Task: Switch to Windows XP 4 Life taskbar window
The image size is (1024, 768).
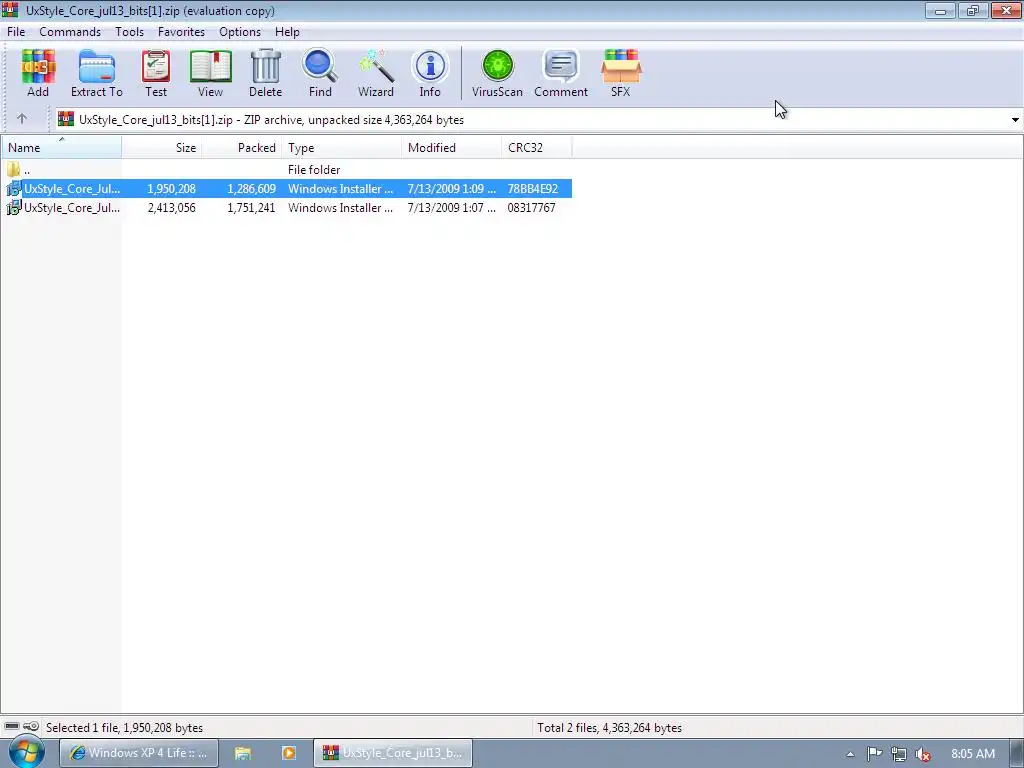Action: point(139,753)
